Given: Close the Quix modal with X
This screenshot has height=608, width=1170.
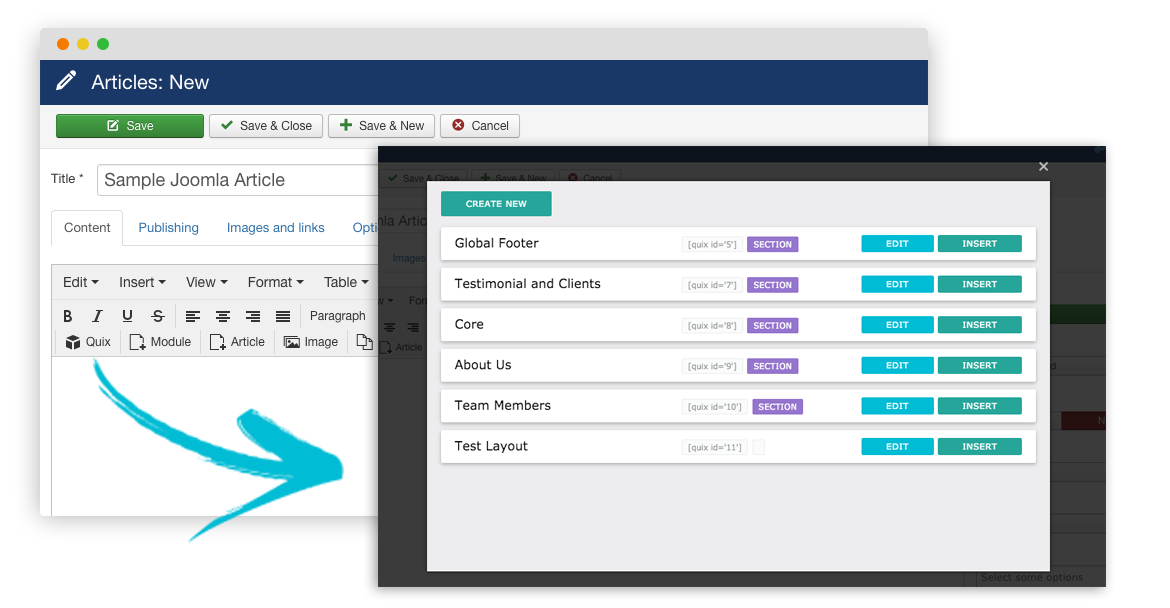Looking at the screenshot, I should tap(1043, 167).
